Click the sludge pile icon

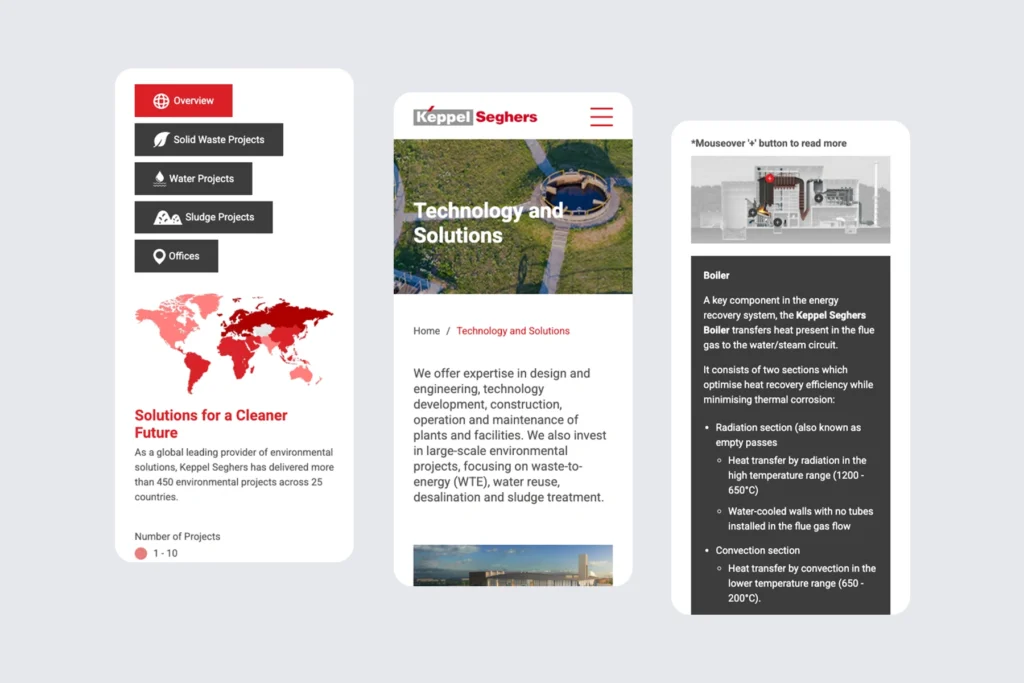tap(167, 217)
